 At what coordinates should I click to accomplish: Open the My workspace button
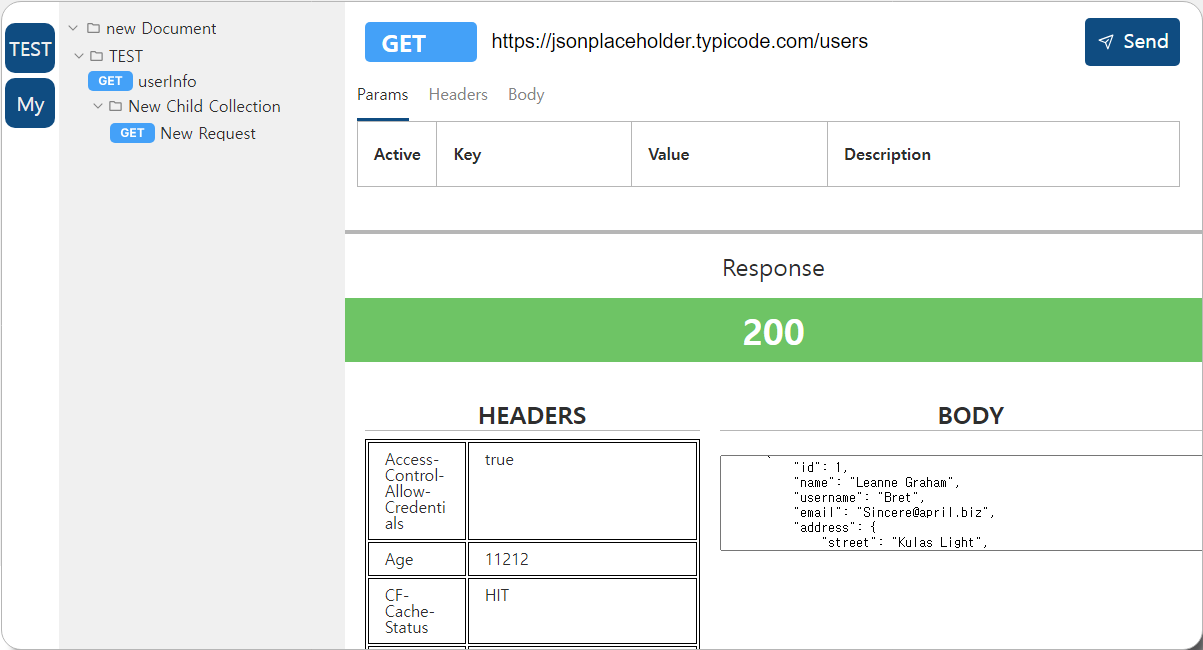point(30,104)
